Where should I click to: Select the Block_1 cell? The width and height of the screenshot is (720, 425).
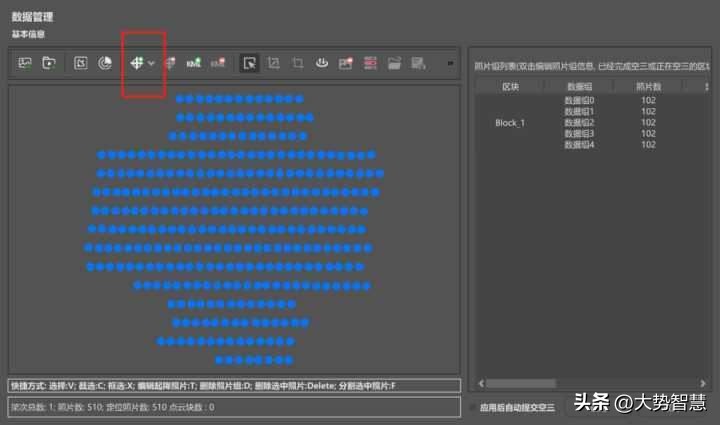510,123
